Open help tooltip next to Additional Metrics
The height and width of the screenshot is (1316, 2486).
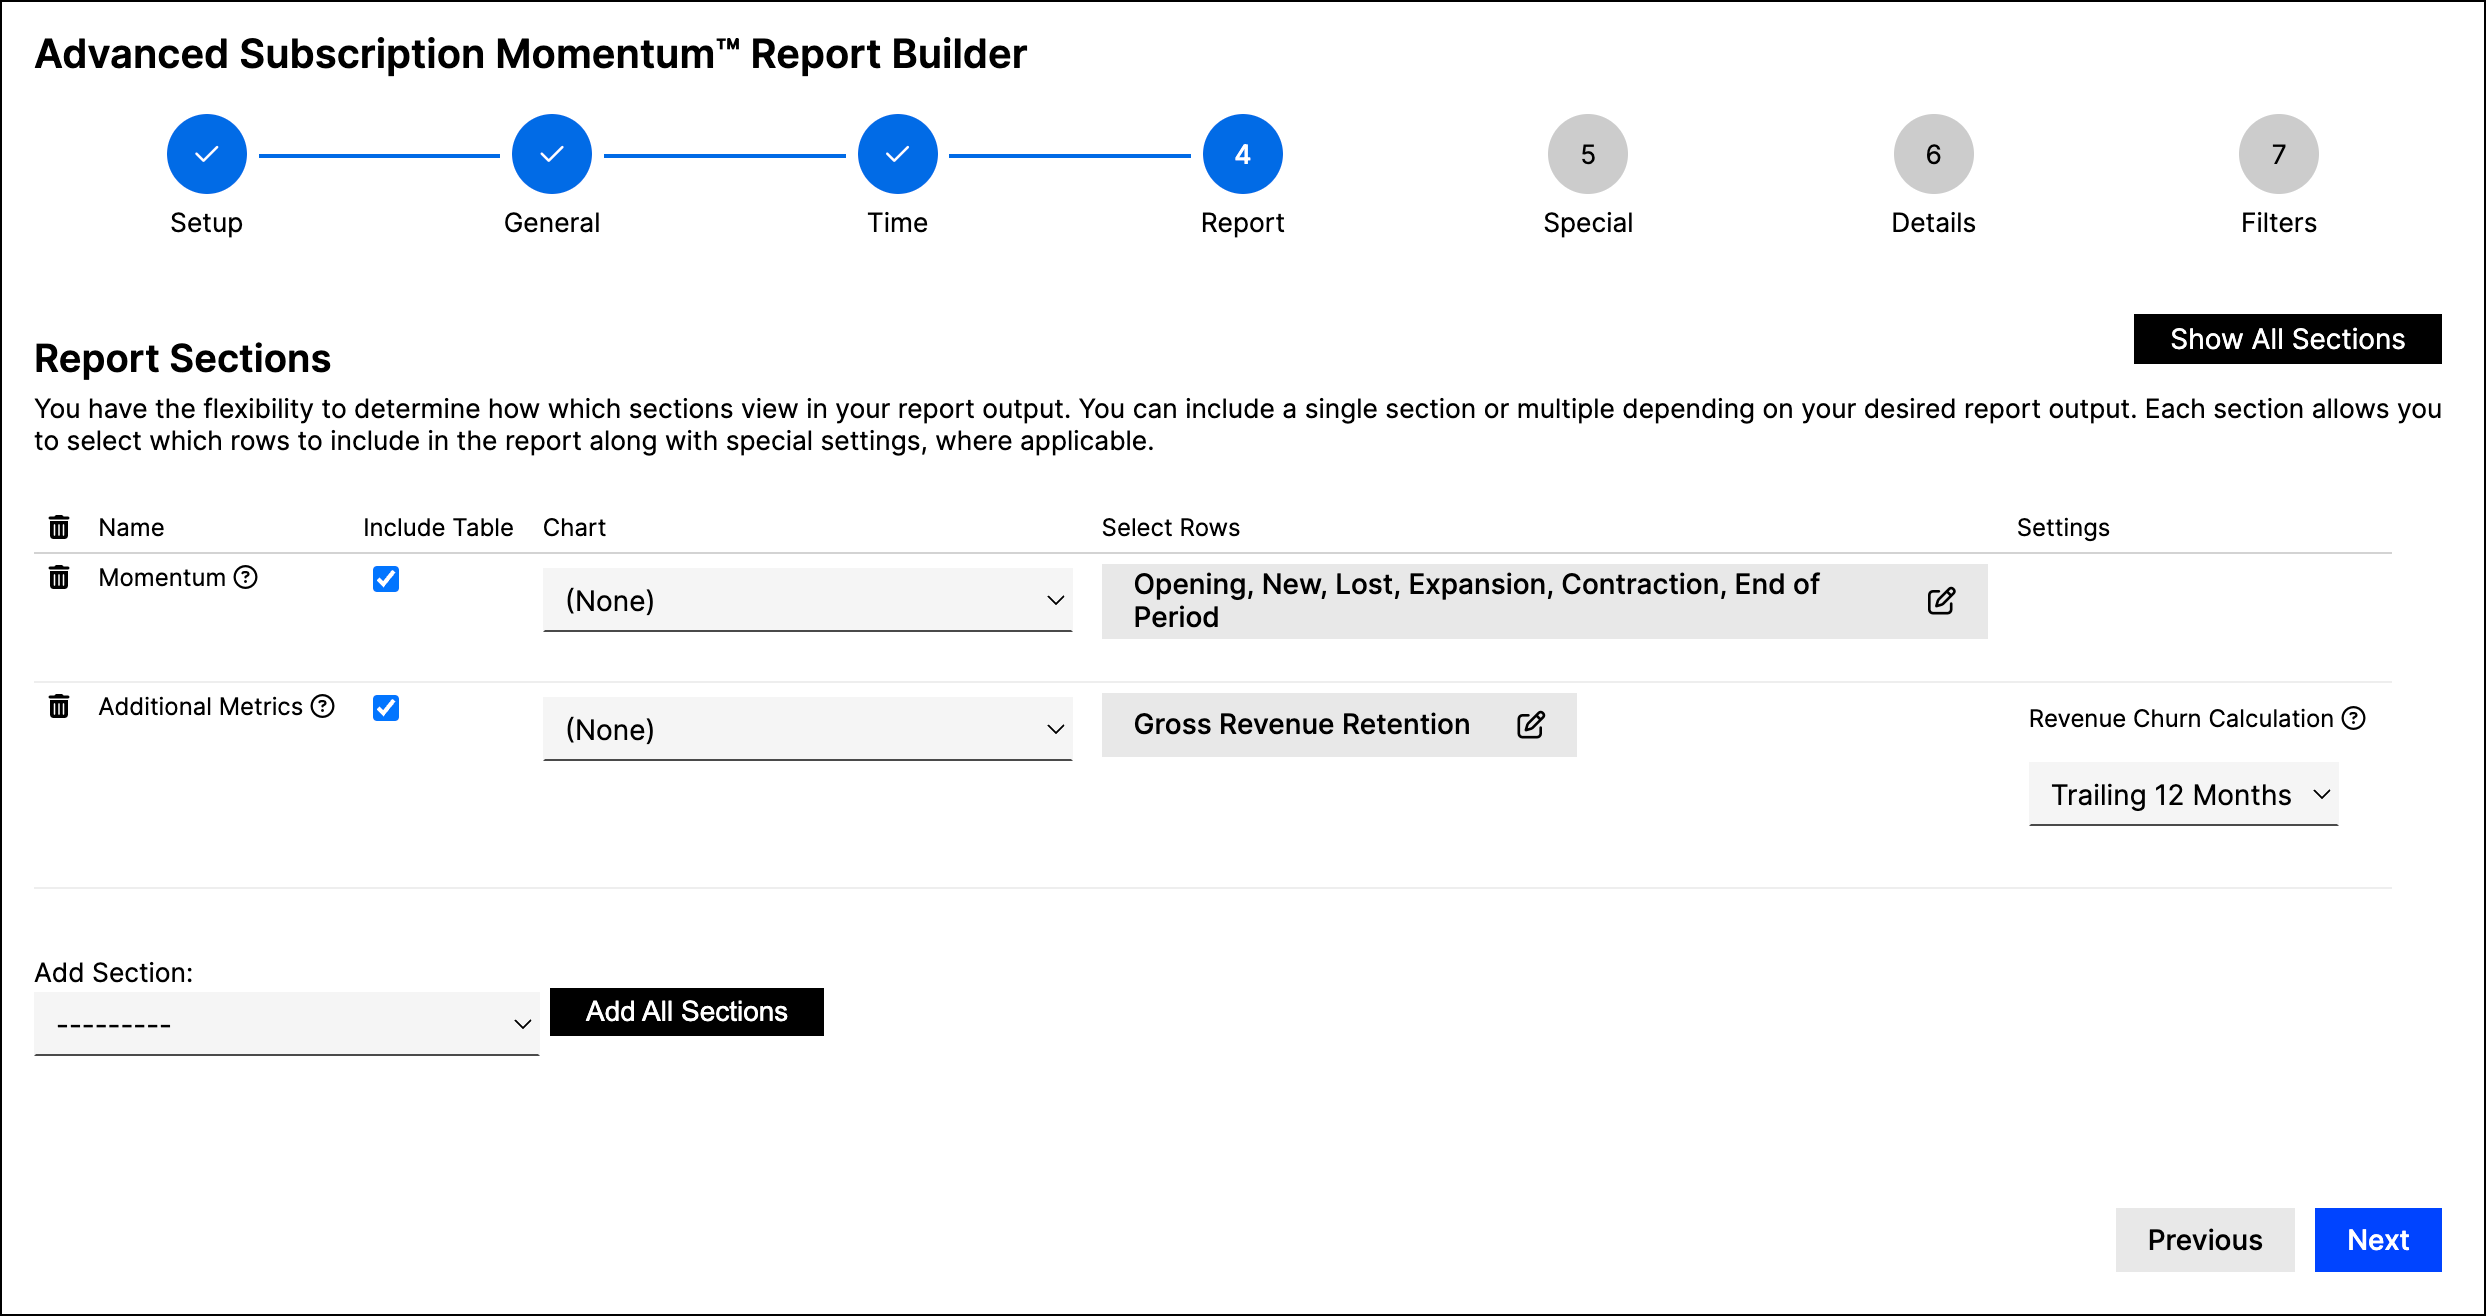tap(323, 706)
